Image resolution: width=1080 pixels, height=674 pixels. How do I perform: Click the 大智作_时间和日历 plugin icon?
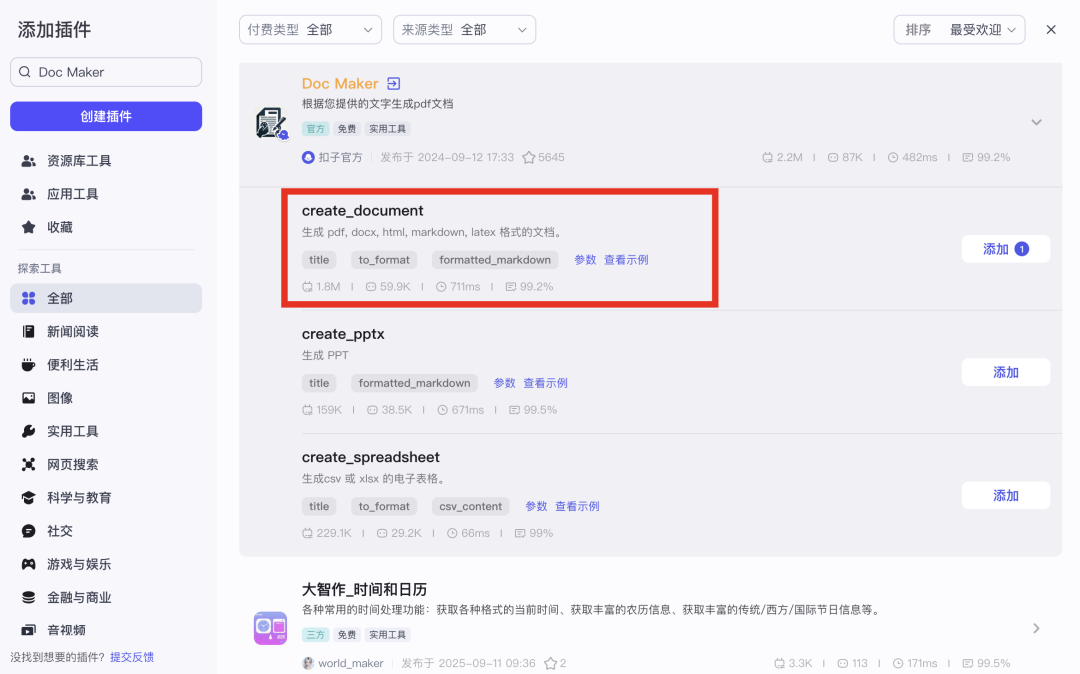[x=270, y=628]
